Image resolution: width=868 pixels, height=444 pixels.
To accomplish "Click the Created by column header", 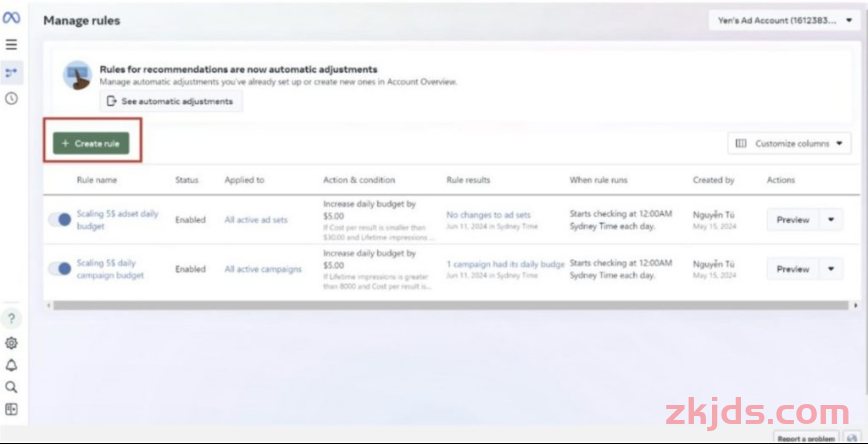I will pos(714,180).
